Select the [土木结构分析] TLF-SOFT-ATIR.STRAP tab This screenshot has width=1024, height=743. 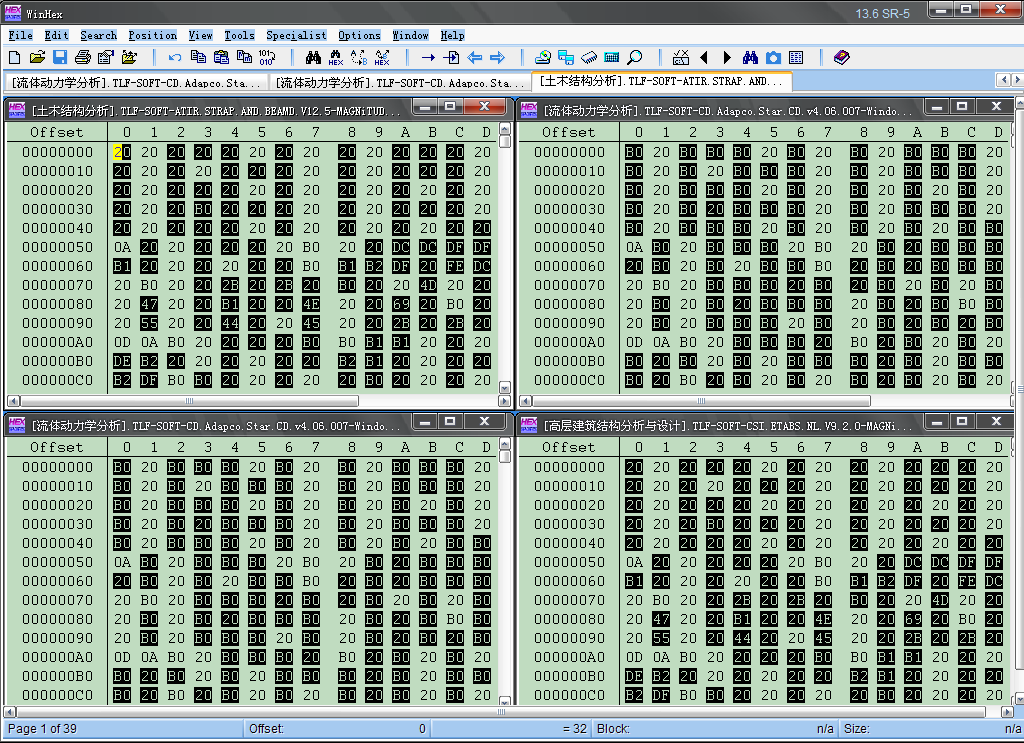[662, 82]
